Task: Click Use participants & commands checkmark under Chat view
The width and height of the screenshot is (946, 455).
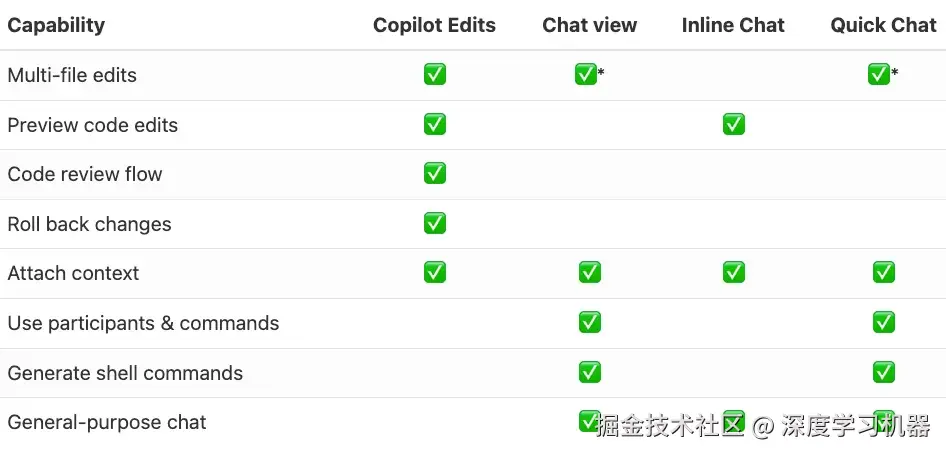Action: [x=589, y=322]
